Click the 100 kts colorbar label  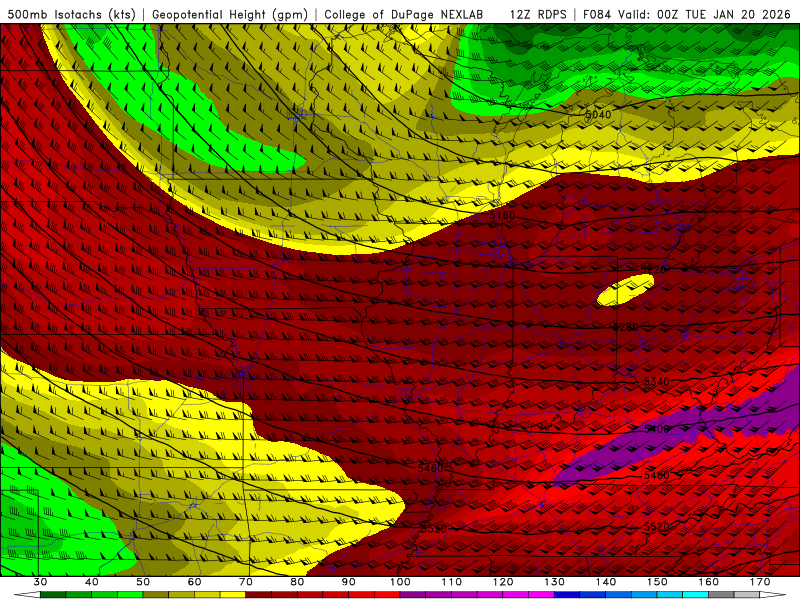(x=400, y=582)
